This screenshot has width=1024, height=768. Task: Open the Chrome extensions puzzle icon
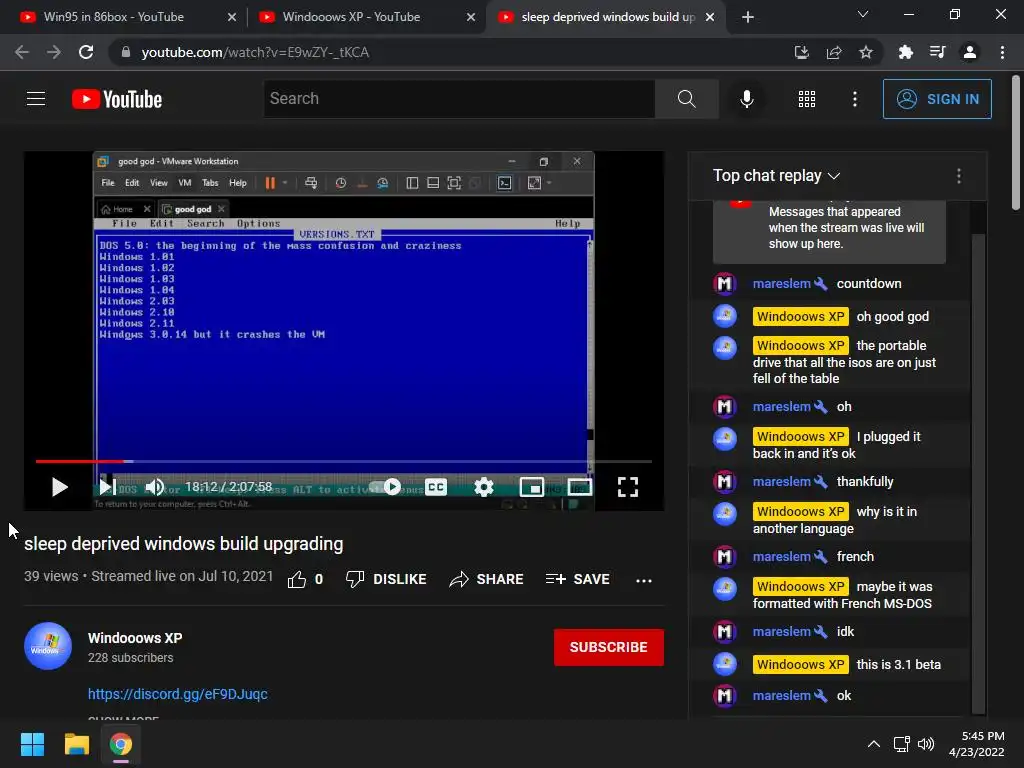(x=906, y=52)
